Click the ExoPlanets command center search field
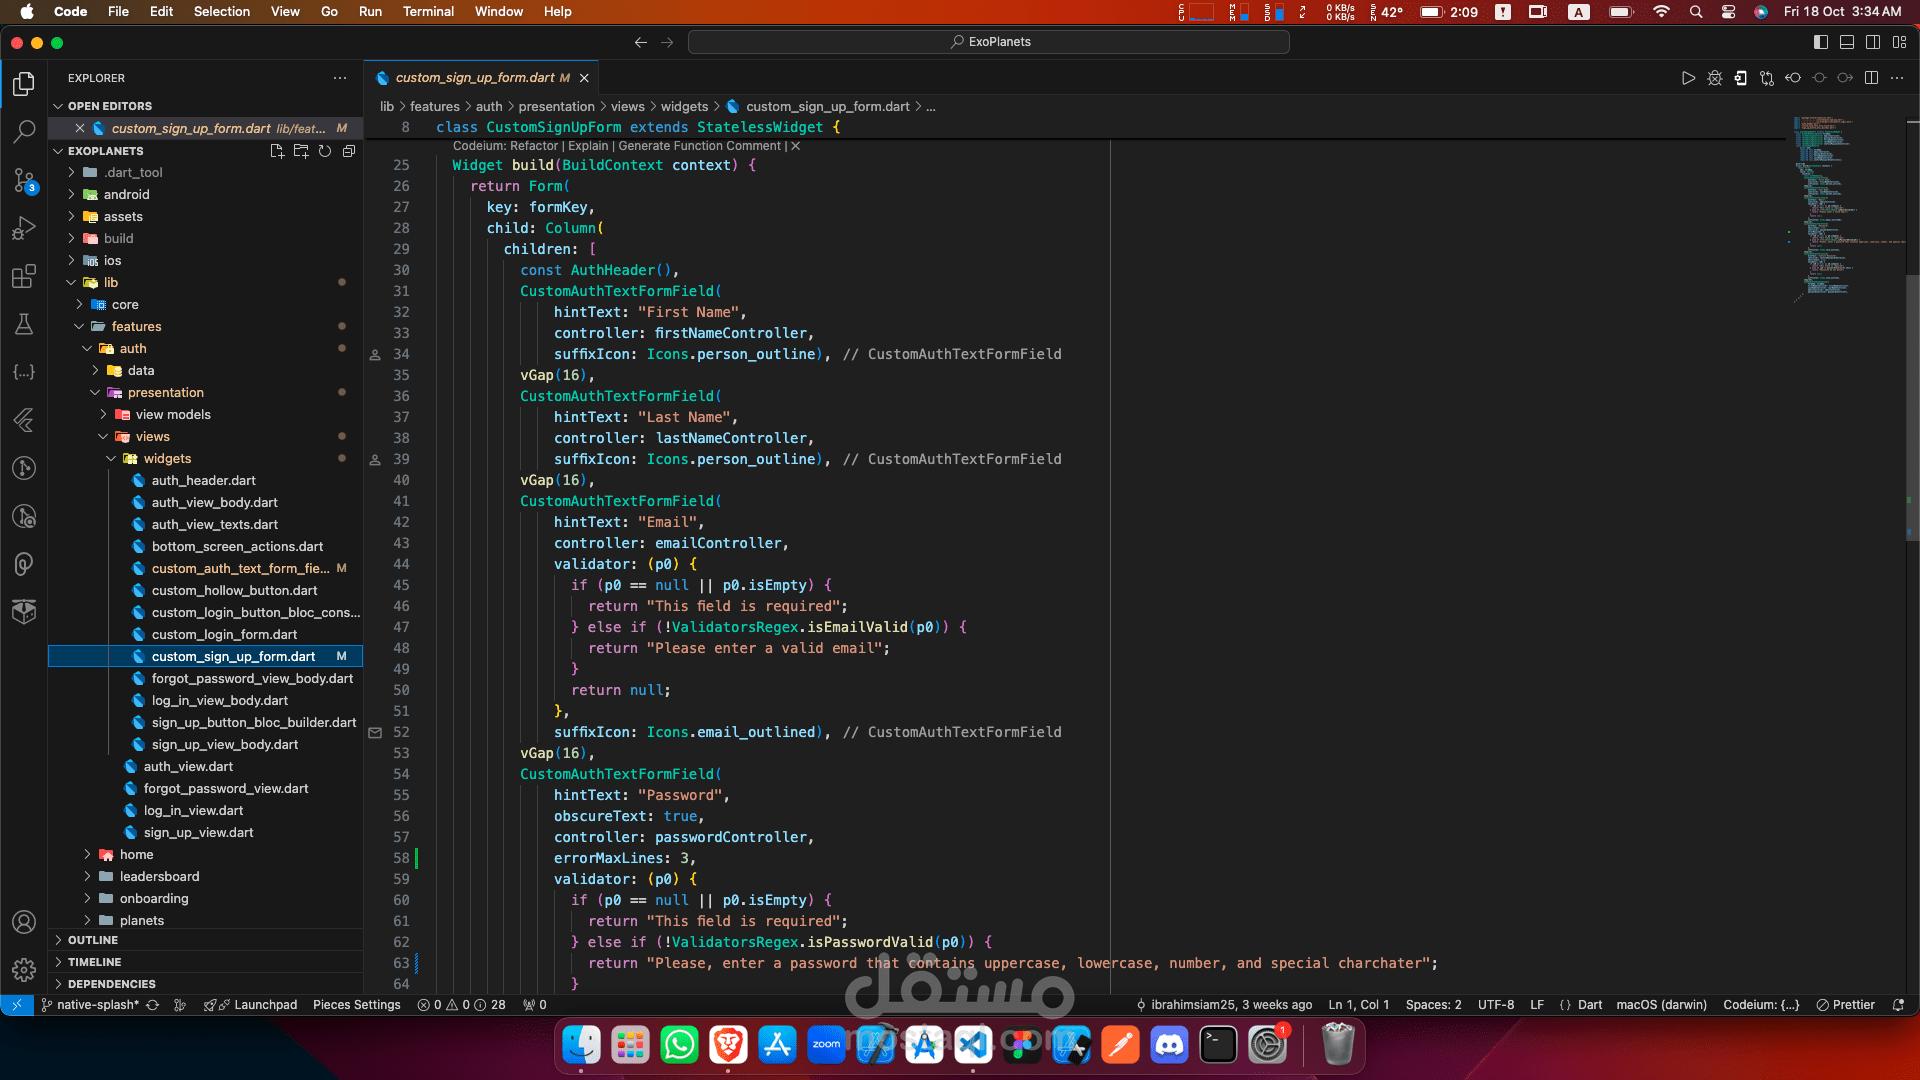Viewport: 1920px width, 1080px height. click(988, 42)
